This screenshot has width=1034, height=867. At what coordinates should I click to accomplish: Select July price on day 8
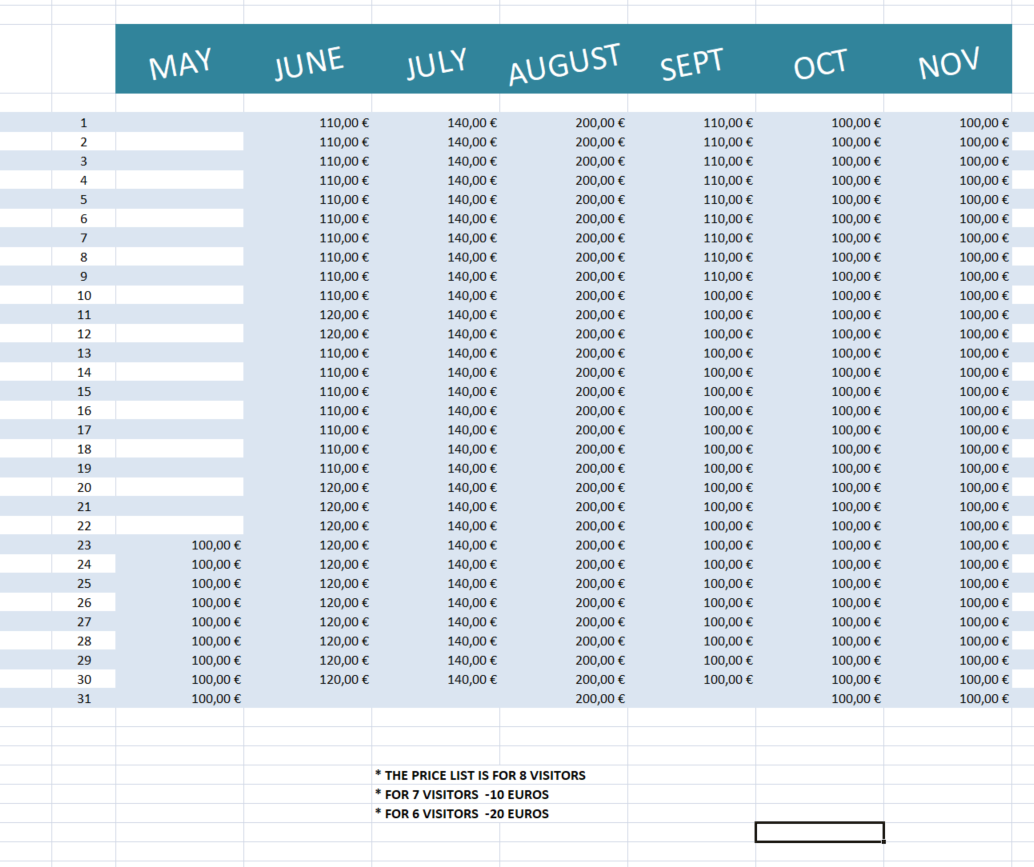pos(472,257)
